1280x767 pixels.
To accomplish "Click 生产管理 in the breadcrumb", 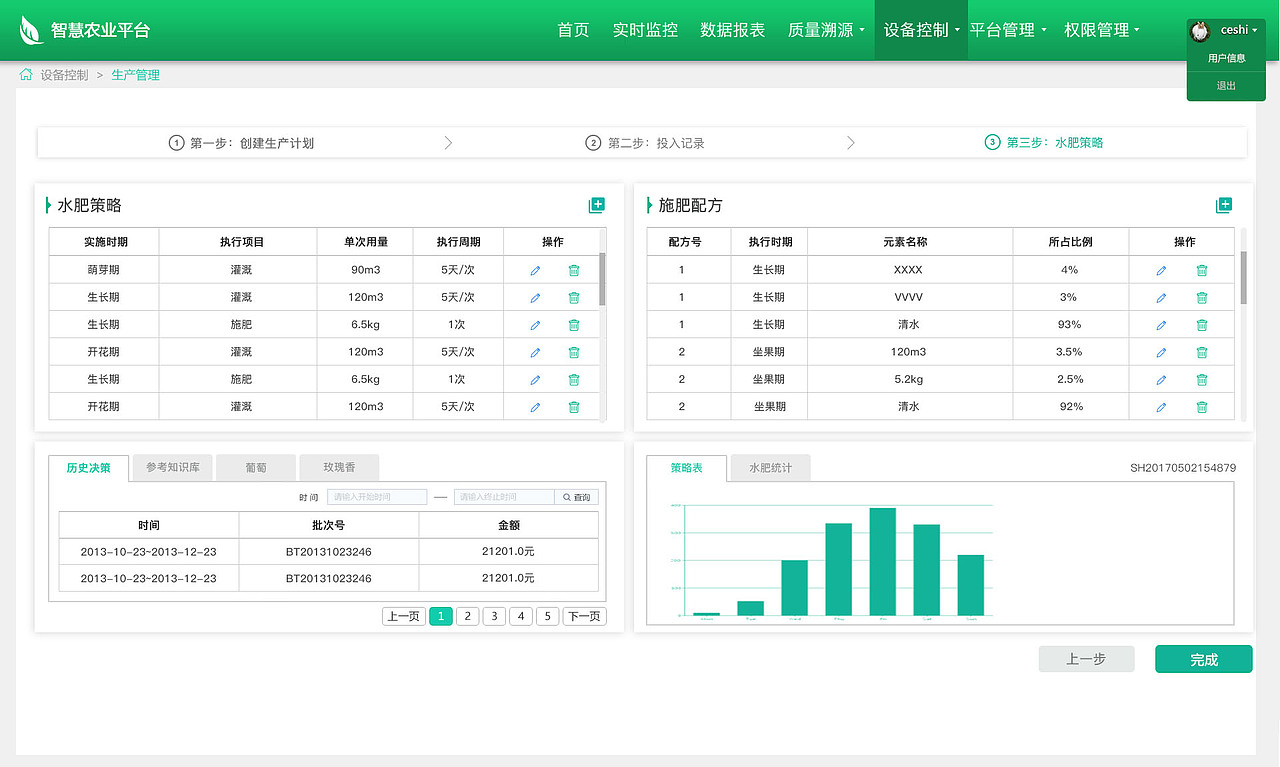I will pyautogui.click(x=136, y=75).
